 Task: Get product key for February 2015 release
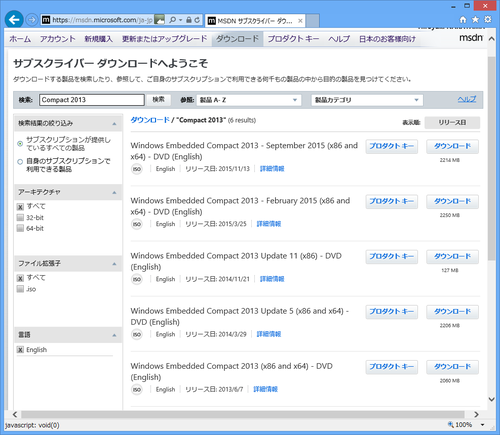tap(391, 201)
